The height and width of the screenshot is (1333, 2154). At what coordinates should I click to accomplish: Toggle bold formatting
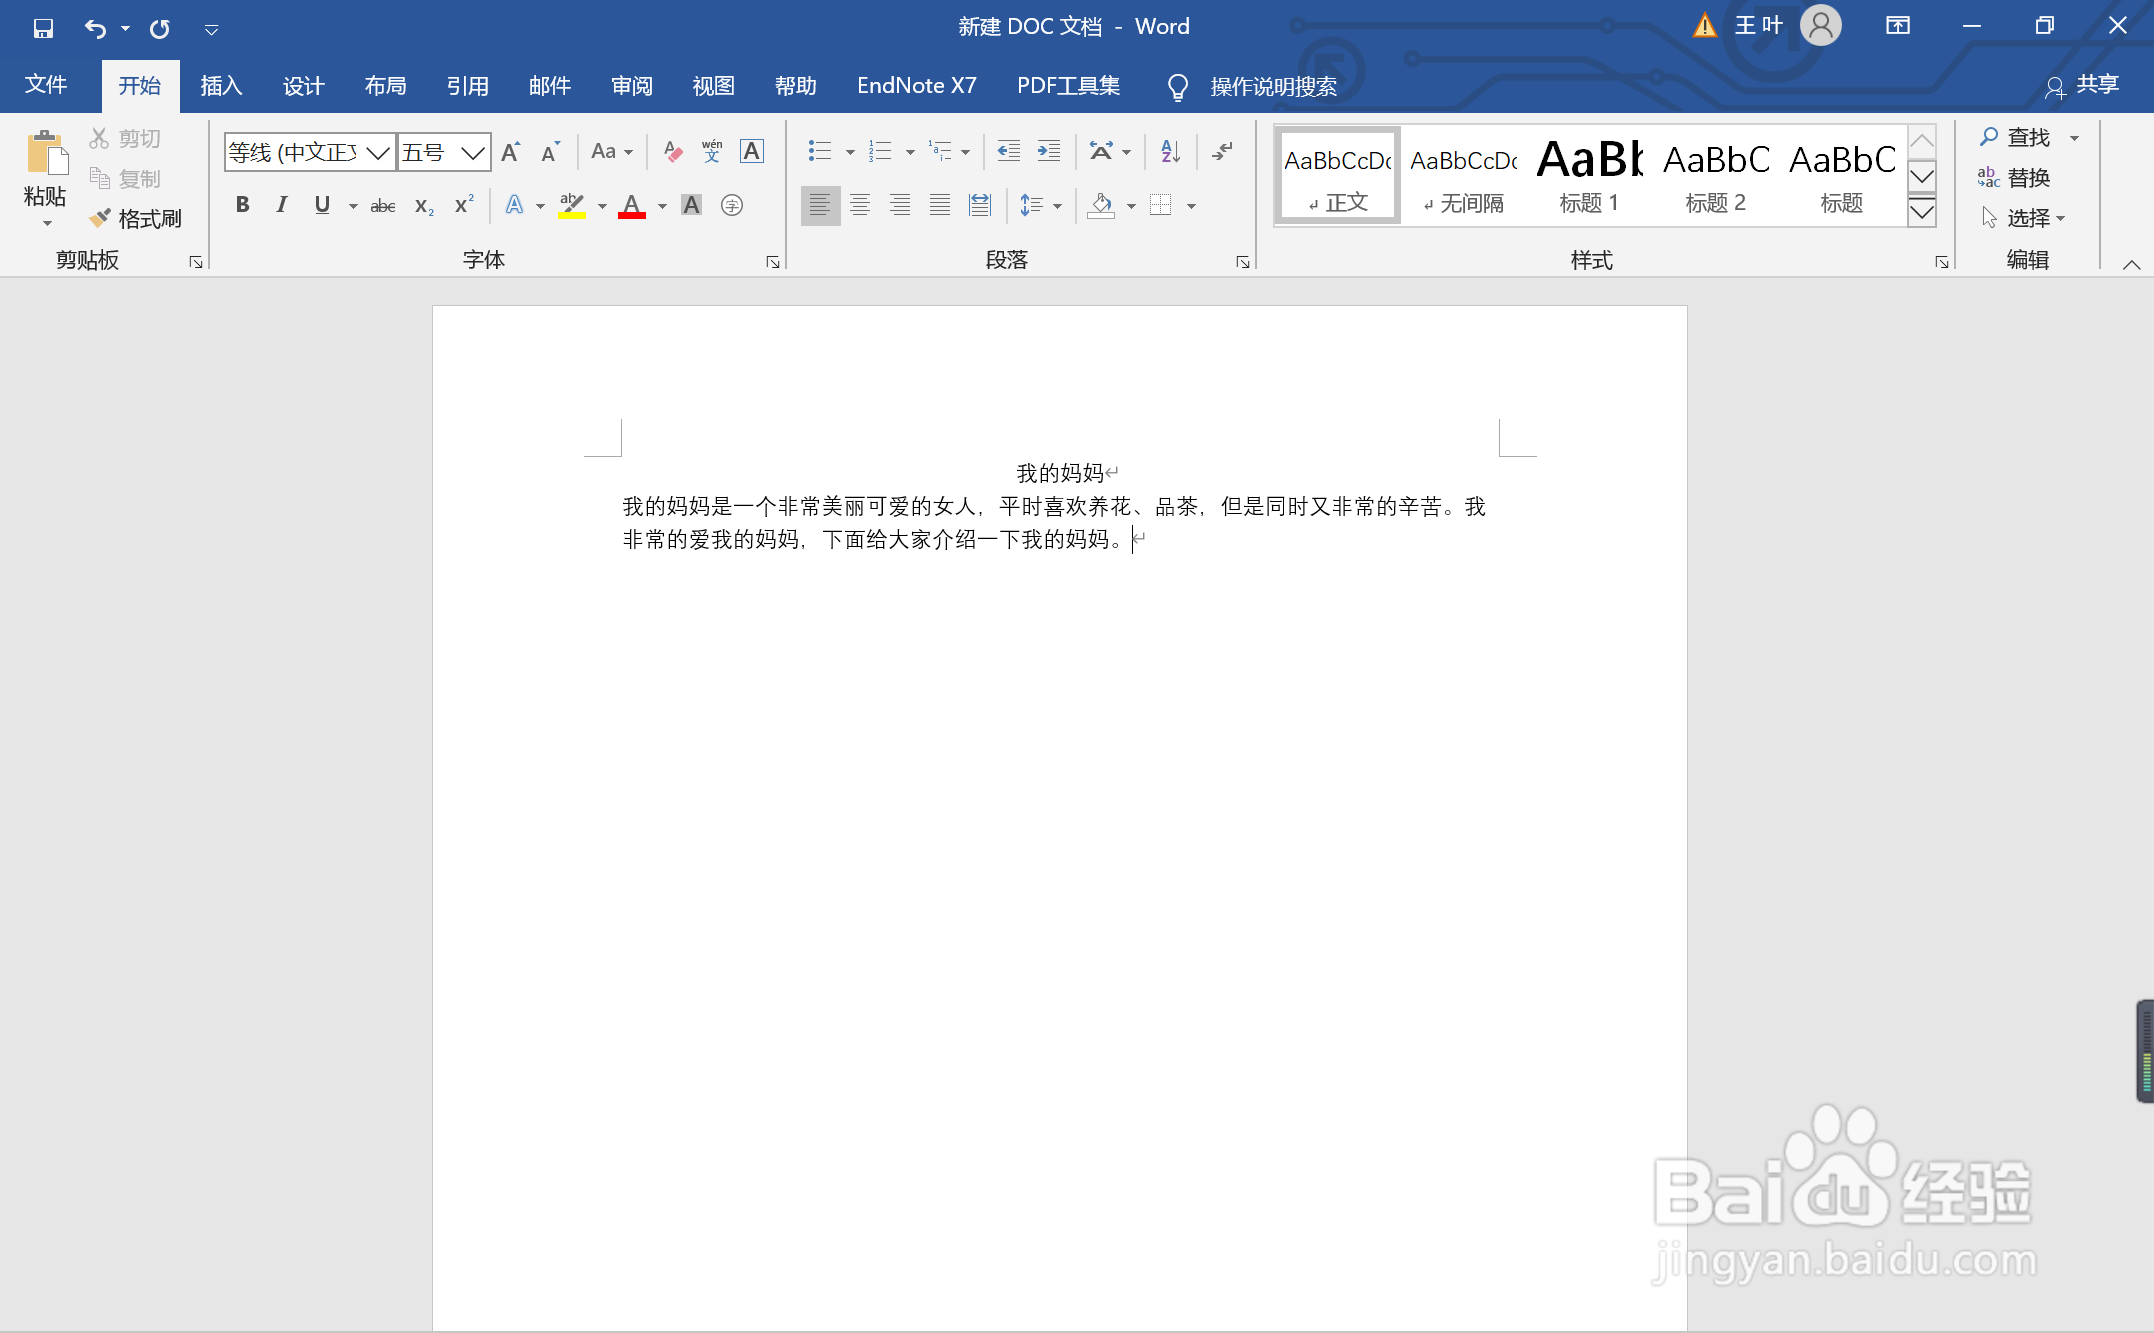pos(242,205)
